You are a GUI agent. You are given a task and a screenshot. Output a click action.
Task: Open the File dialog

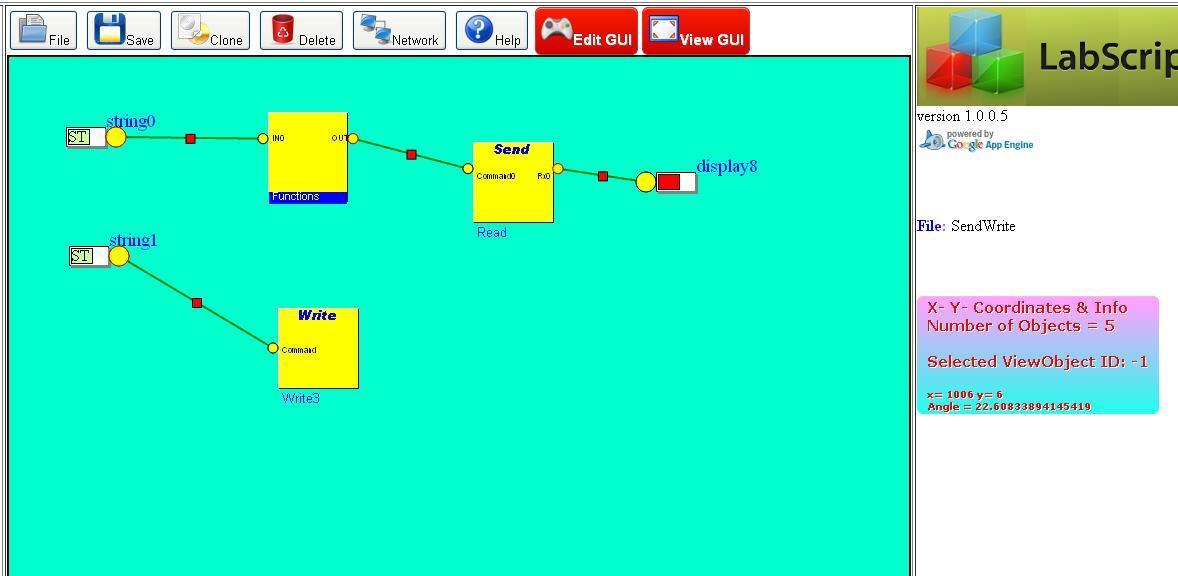(x=43, y=30)
